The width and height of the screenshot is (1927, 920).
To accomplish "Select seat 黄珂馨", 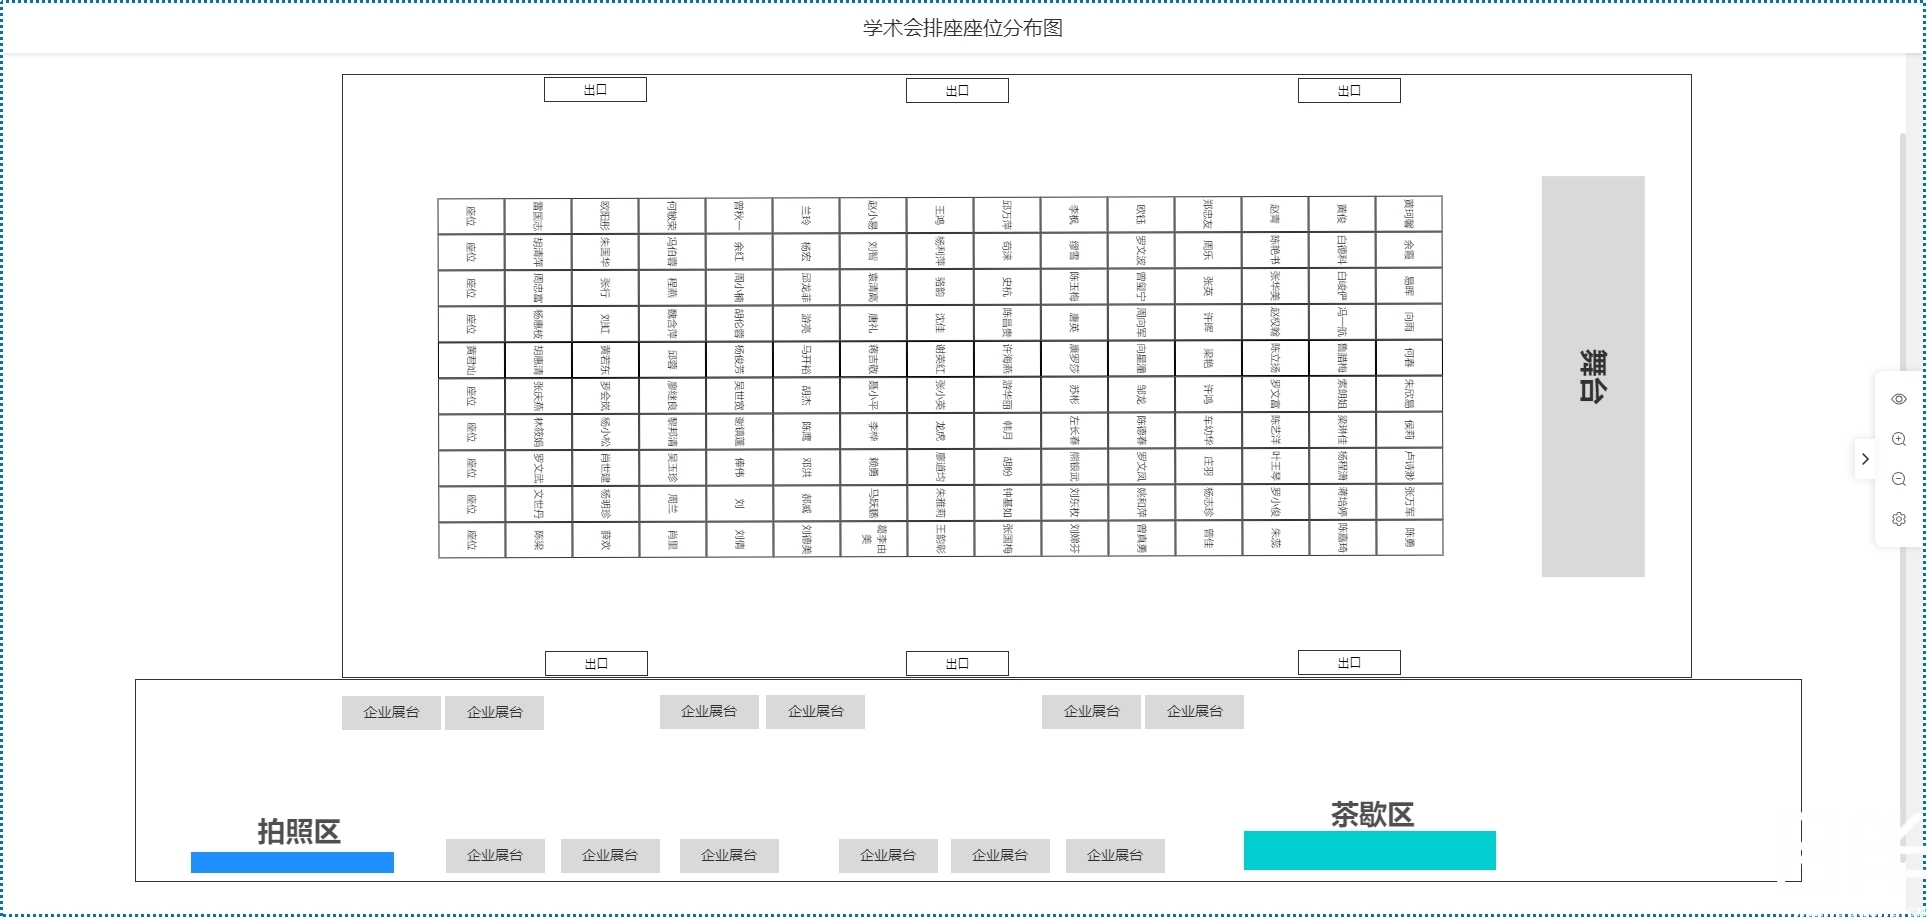I will tap(1409, 215).
